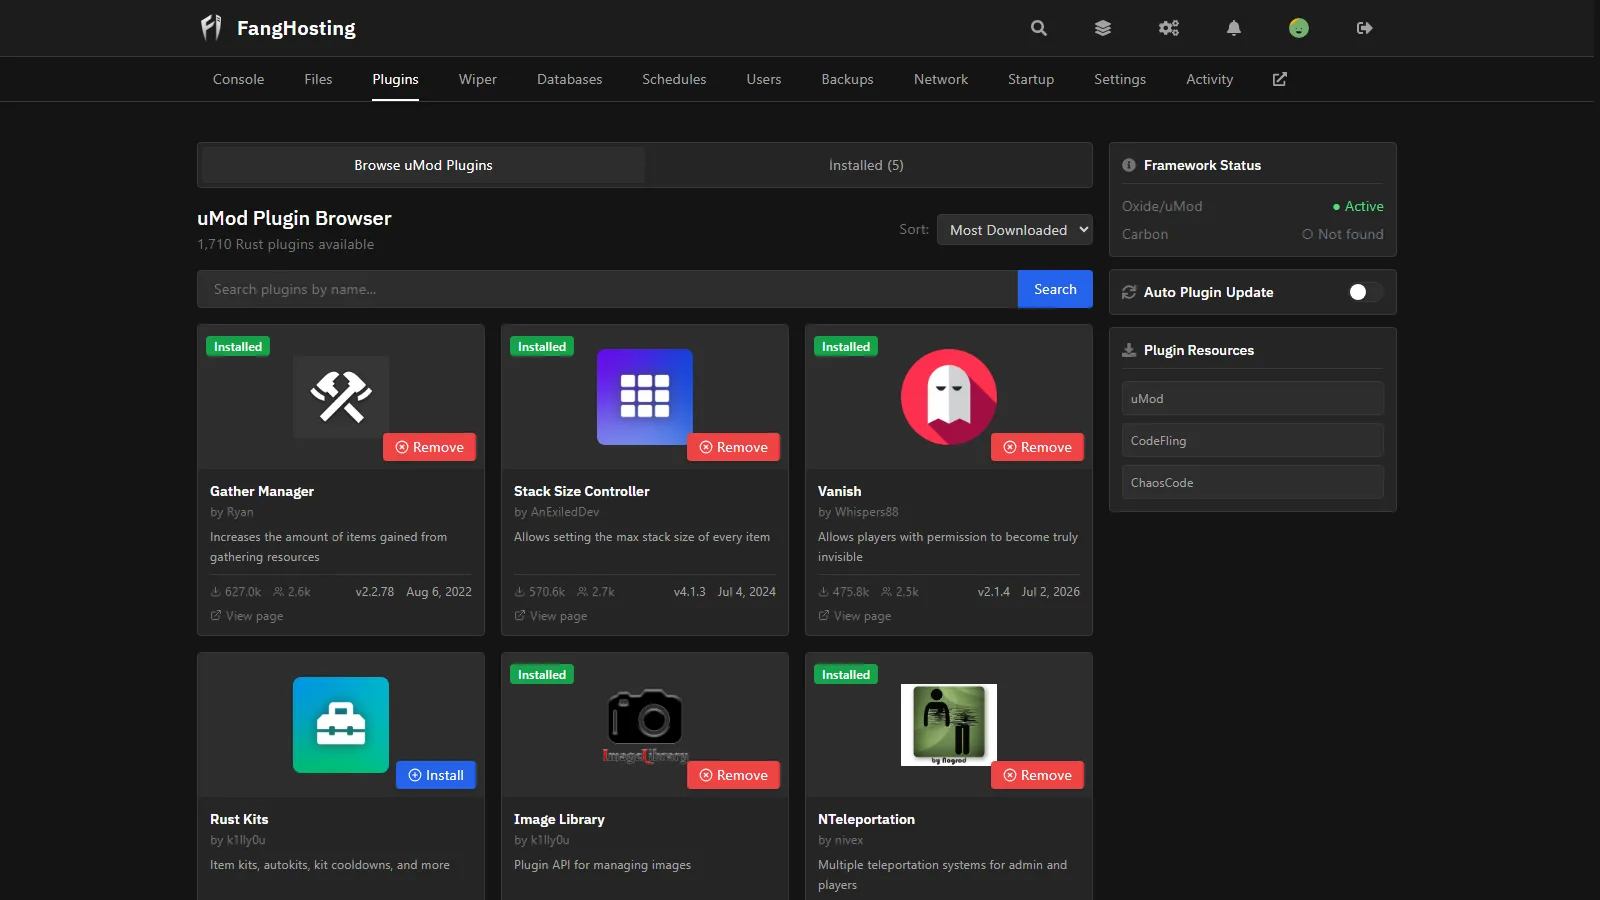Select the Plugins tab

tap(396, 79)
